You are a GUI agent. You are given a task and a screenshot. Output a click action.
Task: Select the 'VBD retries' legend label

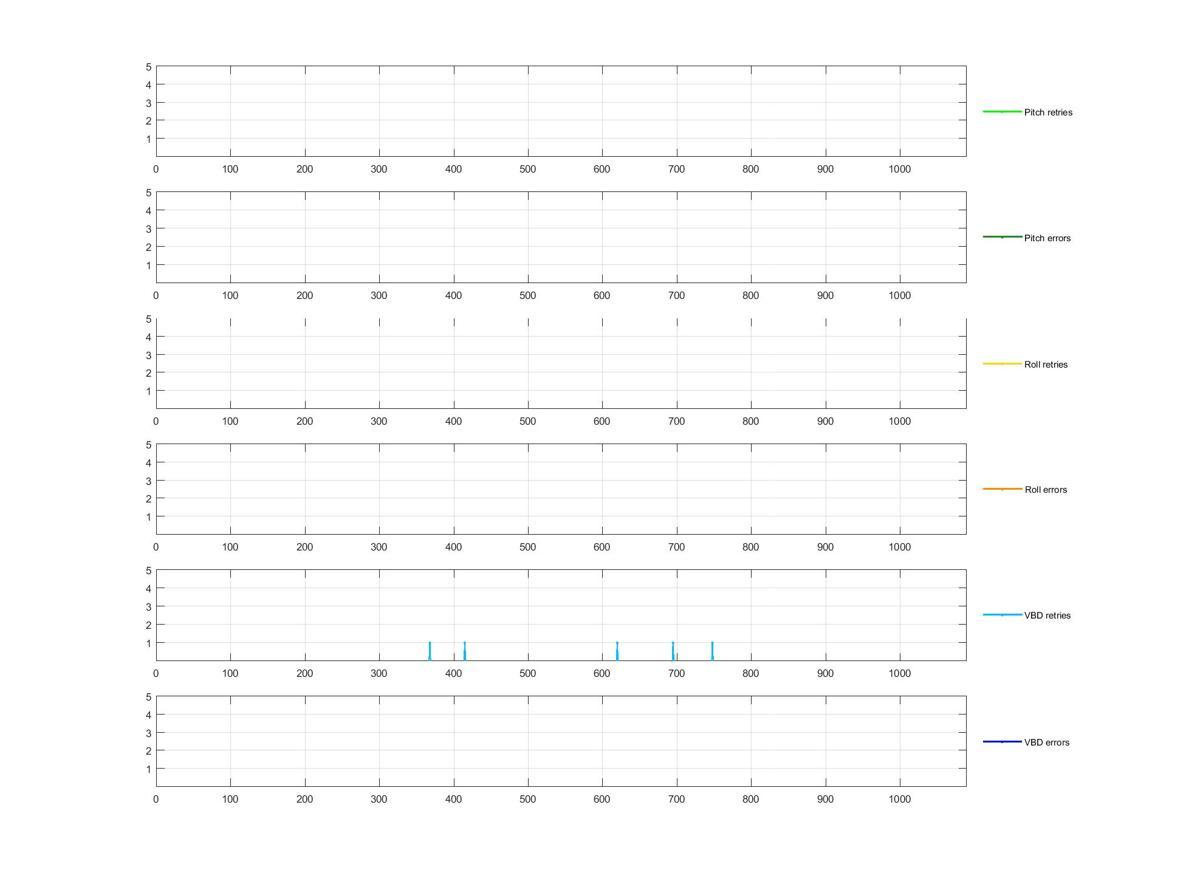coord(1047,616)
